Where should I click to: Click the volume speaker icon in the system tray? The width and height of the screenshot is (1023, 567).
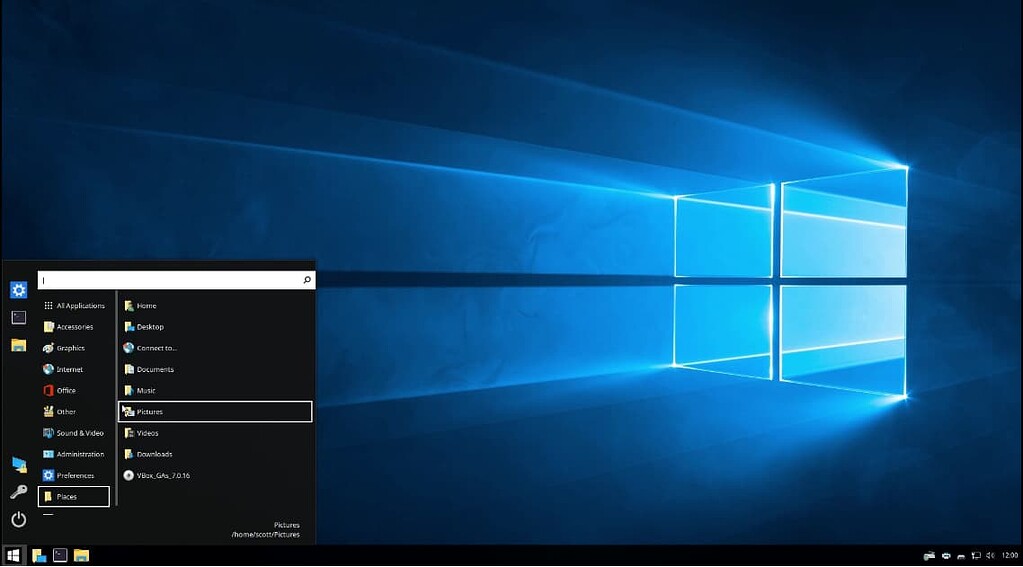coord(990,555)
